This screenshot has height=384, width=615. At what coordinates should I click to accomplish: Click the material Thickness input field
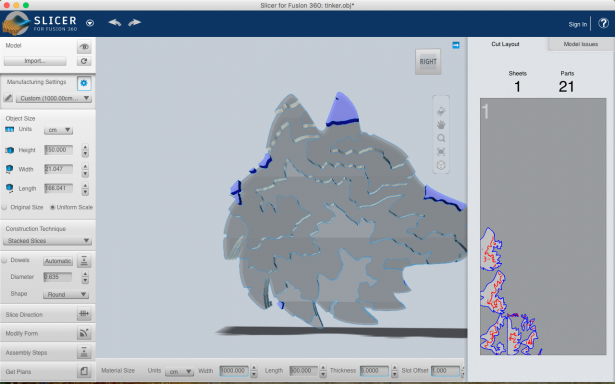click(374, 371)
